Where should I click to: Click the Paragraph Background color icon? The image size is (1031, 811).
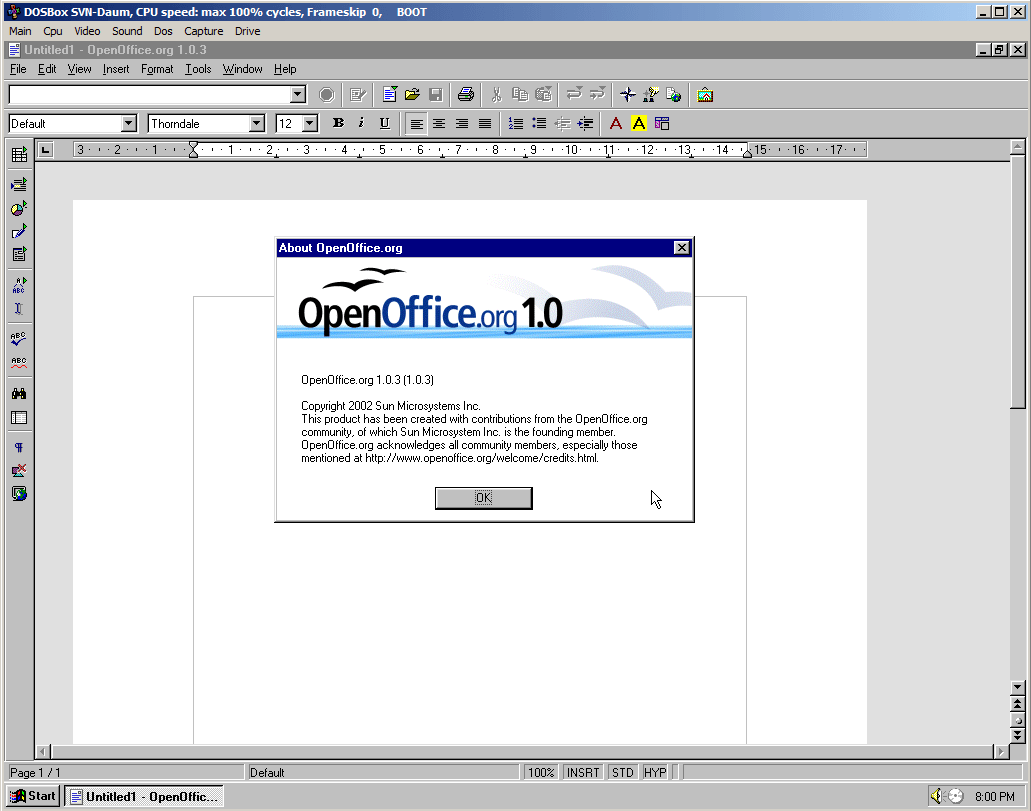click(662, 124)
